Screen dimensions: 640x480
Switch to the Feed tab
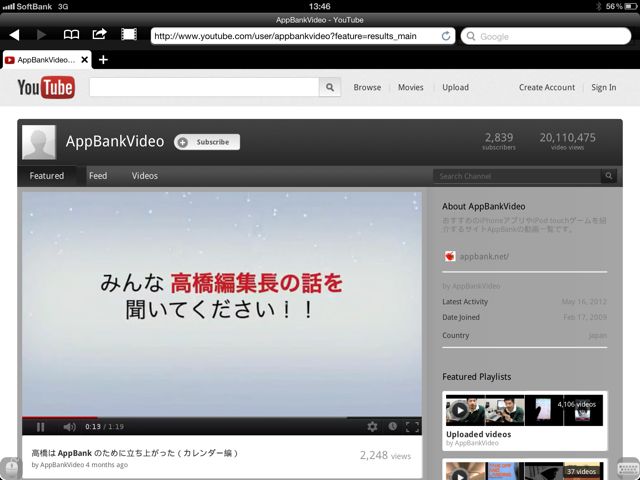coord(98,176)
